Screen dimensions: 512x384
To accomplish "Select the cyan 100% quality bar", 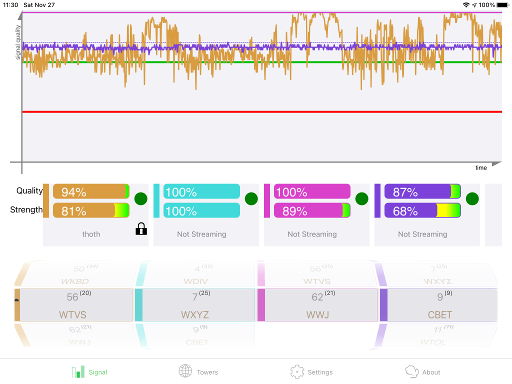I will tap(202, 192).
